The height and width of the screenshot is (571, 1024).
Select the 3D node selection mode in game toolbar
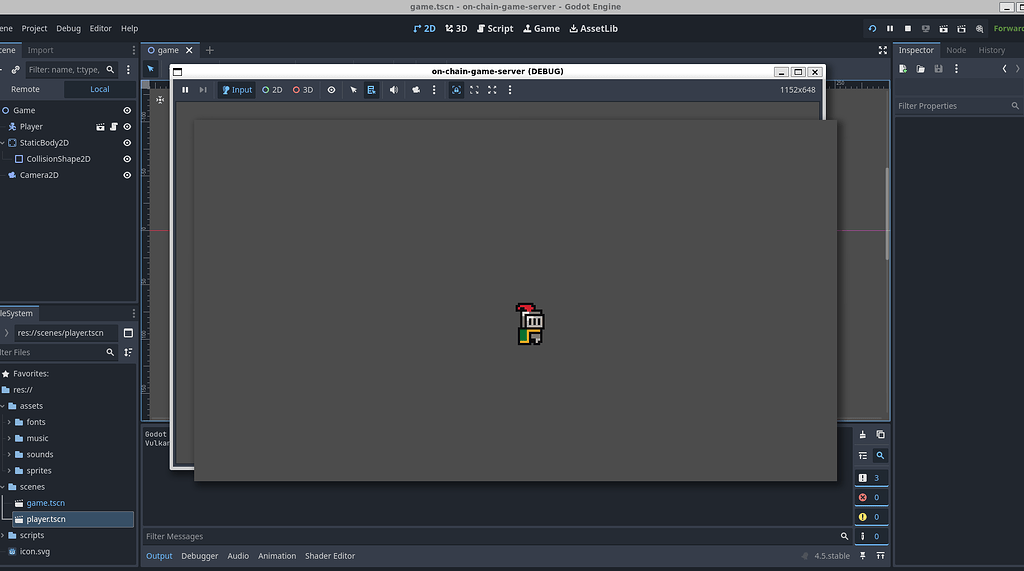tap(303, 90)
